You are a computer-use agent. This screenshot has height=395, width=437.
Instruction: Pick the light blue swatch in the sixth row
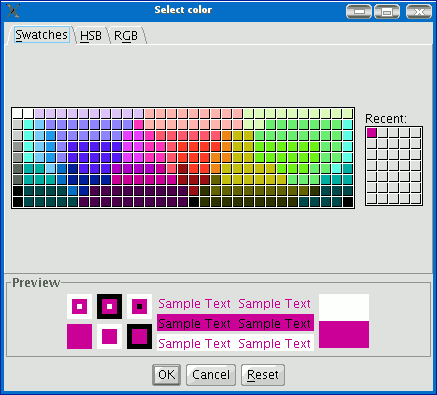(51, 169)
